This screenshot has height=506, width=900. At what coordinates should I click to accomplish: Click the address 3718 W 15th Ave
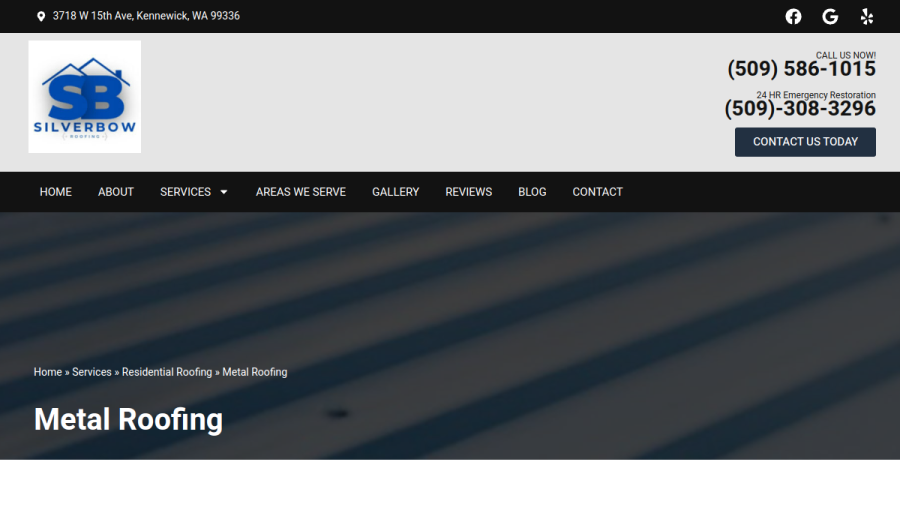(146, 16)
